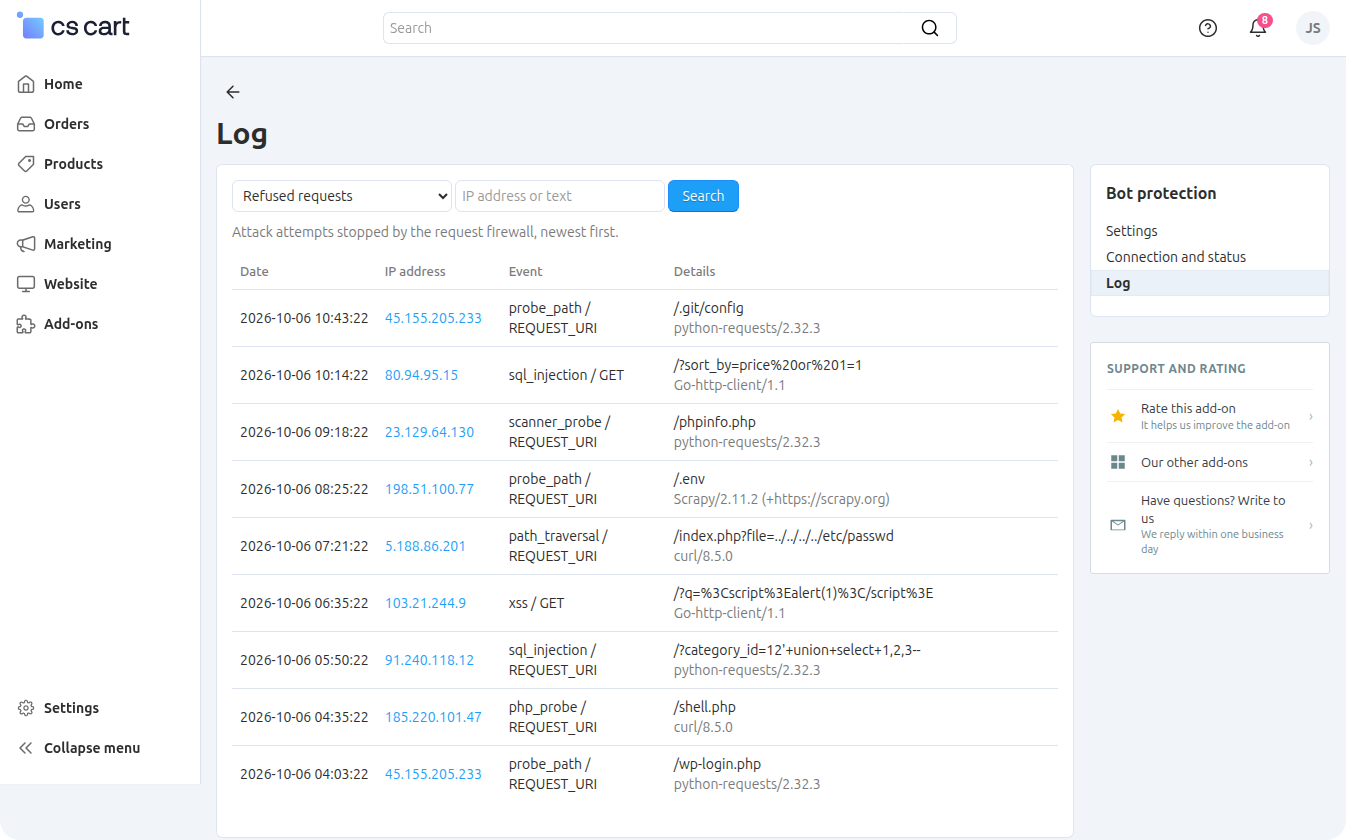Image resolution: width=1346 pixels, height=840 pixels.
Task: Expand the Have questions chevron
Action: pyautogui.click(x=1311, y=525)
